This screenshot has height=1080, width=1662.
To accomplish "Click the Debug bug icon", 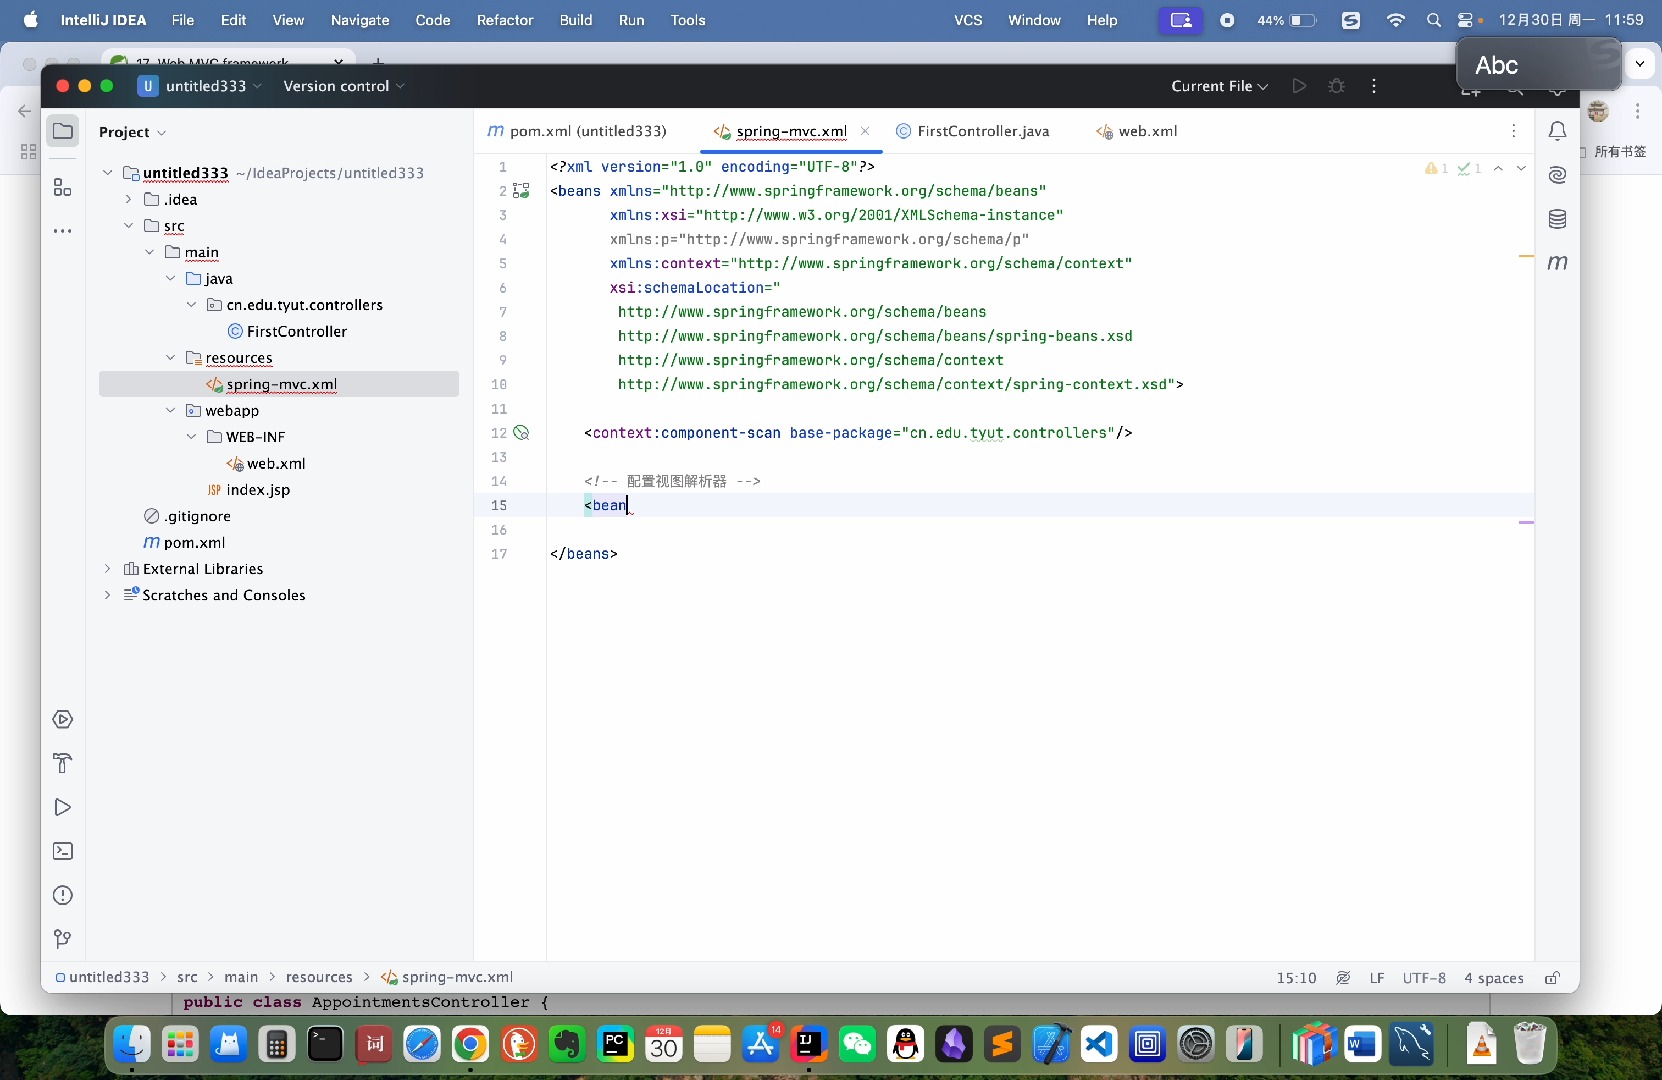I will pyautogui.click(x=1337, y=86).
